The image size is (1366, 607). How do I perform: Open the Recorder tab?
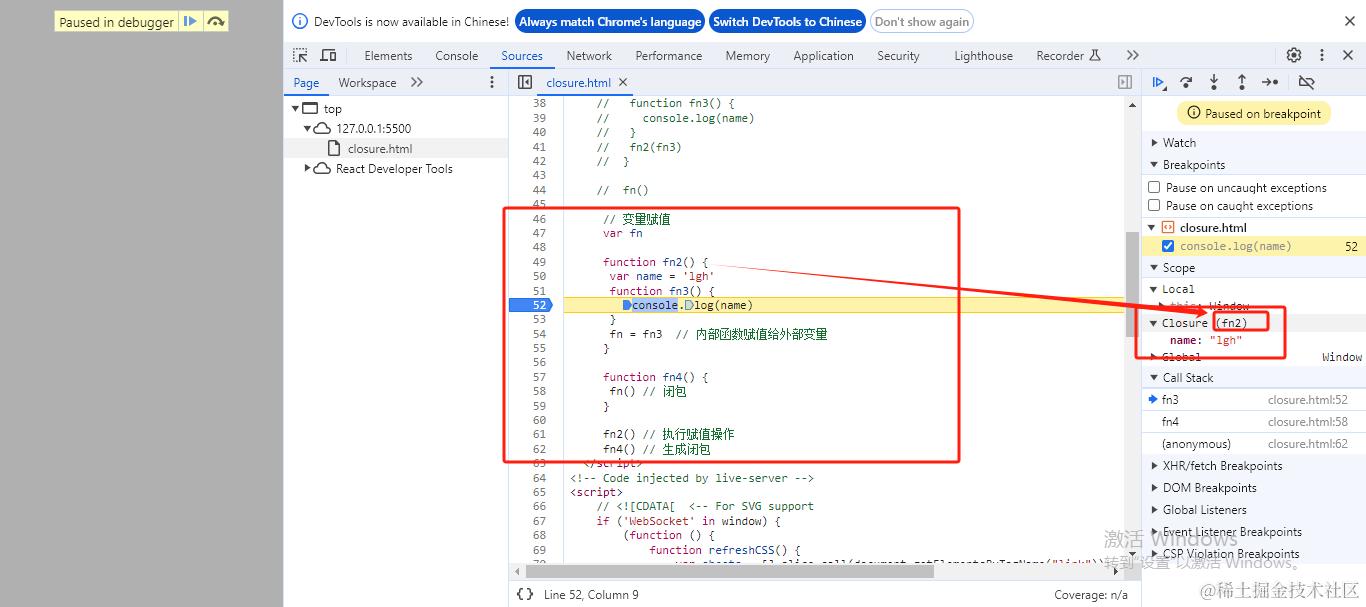pos(1068,56)
